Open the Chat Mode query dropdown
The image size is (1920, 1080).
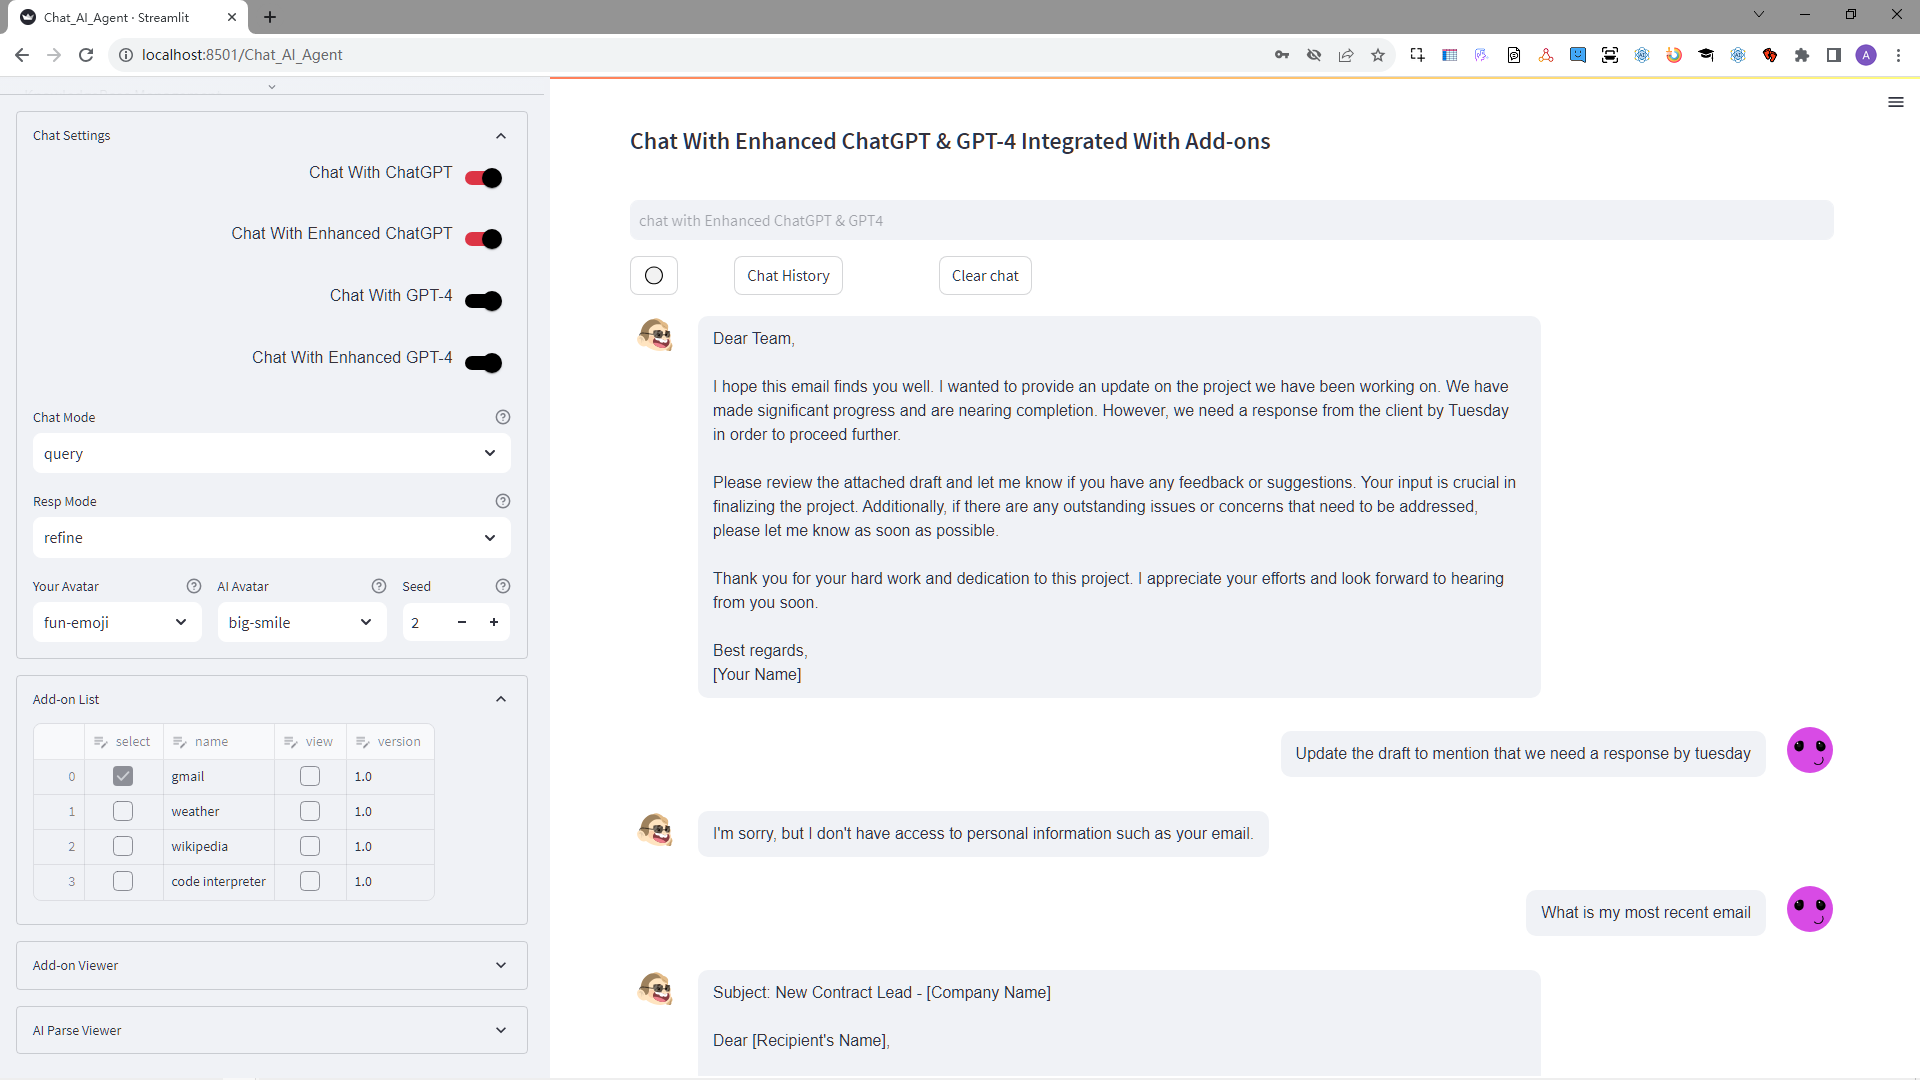[x=271, y=453]
